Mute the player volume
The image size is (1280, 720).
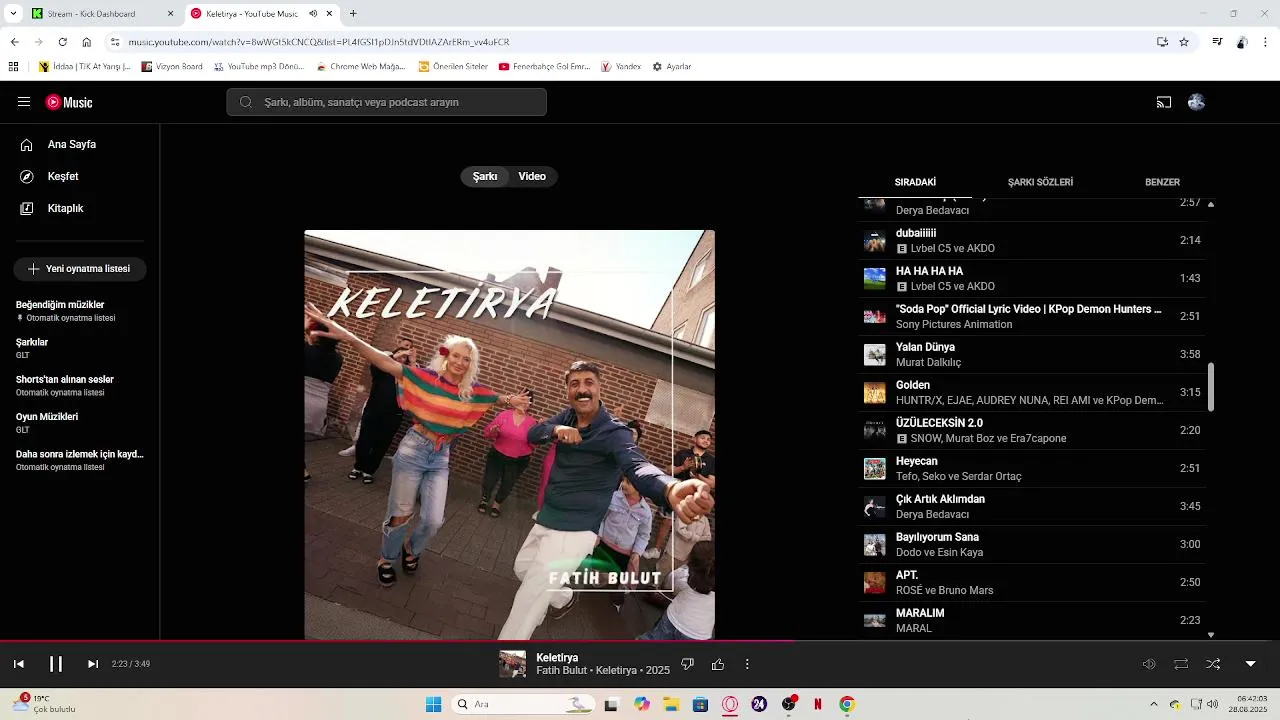pyautogui.click(x=1149, y=664)
